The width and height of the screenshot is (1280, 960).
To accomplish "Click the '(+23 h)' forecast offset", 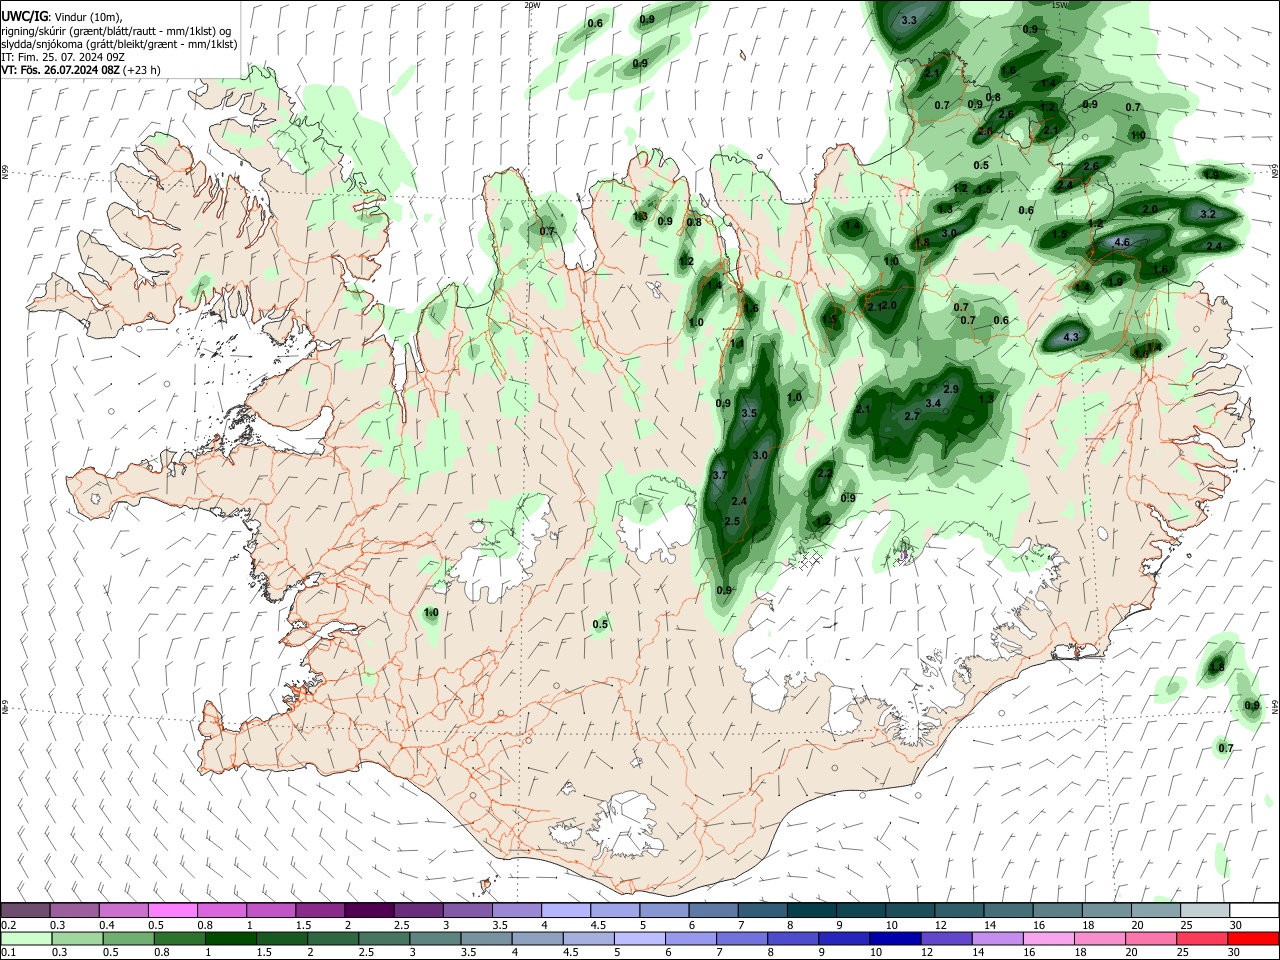I will click(x=142, y=70).
